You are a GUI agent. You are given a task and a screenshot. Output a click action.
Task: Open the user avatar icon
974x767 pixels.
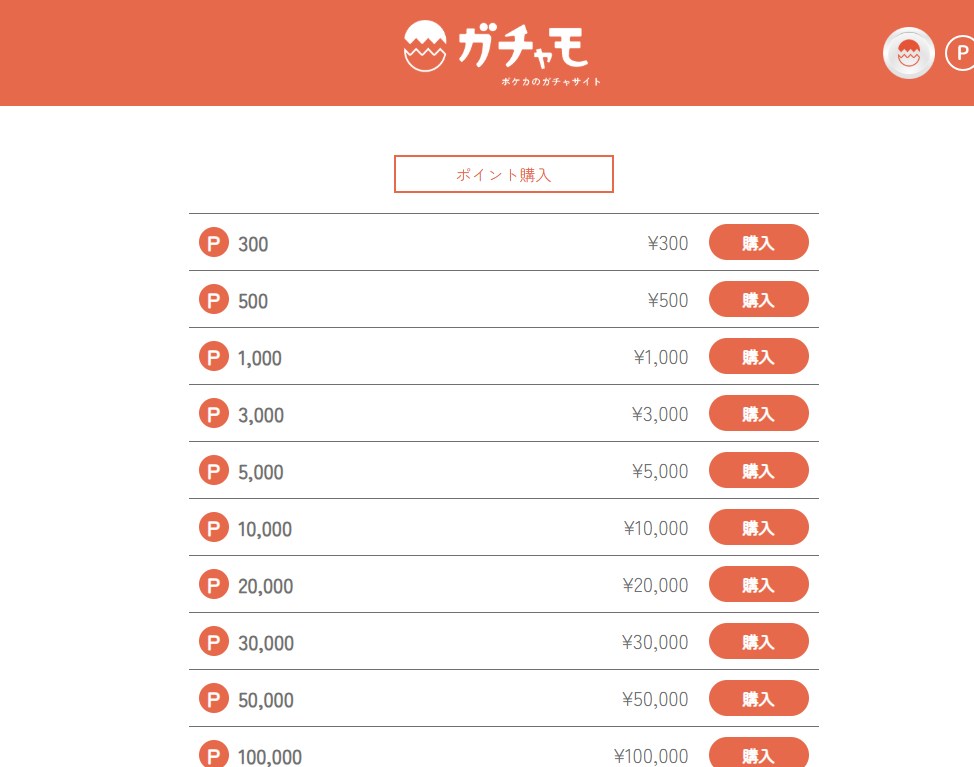[x=908, y=53]
